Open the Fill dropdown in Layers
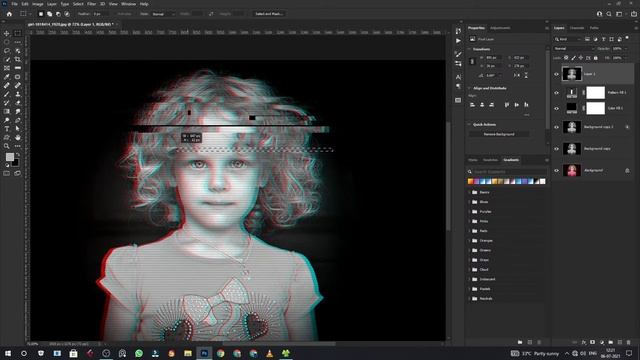 tap(625, 58)
